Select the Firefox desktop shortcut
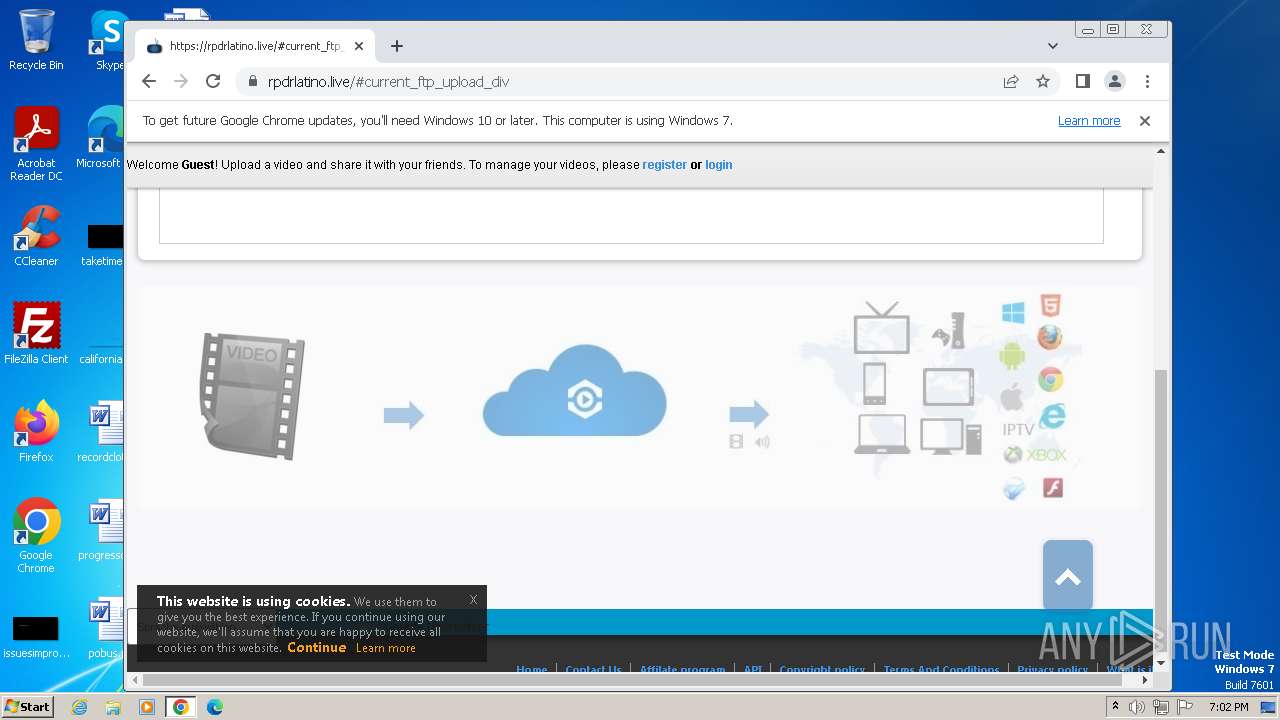Screen dimensions: 1280x720 point(36,432)
